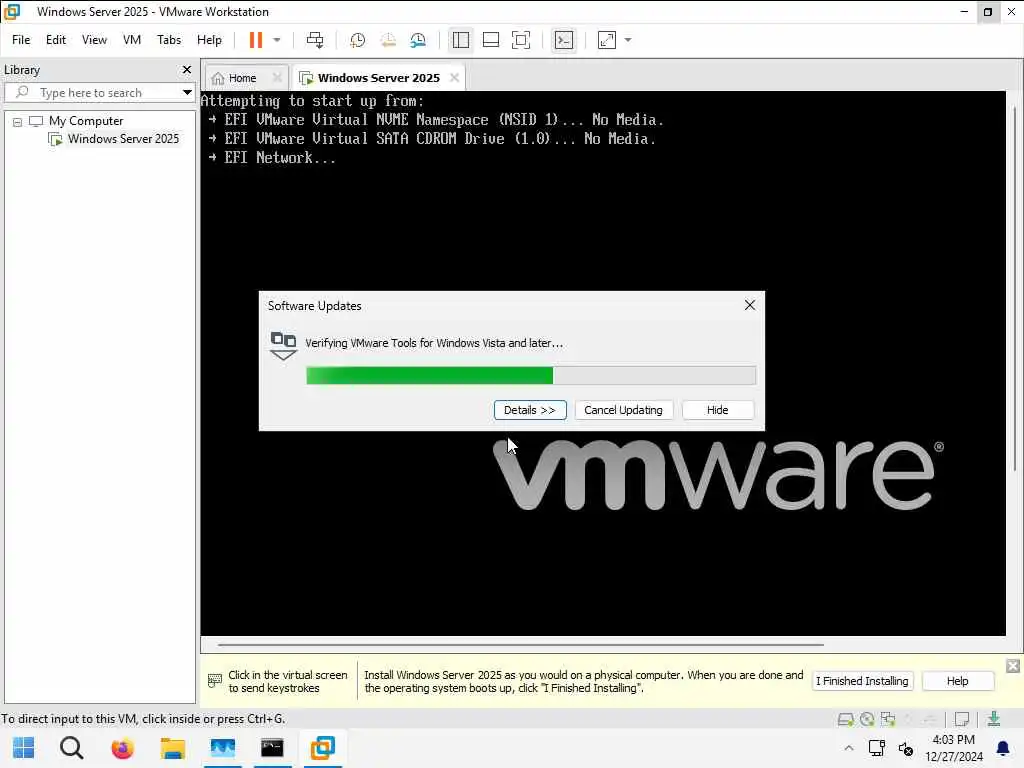
Task: Enter full screen mode icon
Action: click(x=520, y=40)
